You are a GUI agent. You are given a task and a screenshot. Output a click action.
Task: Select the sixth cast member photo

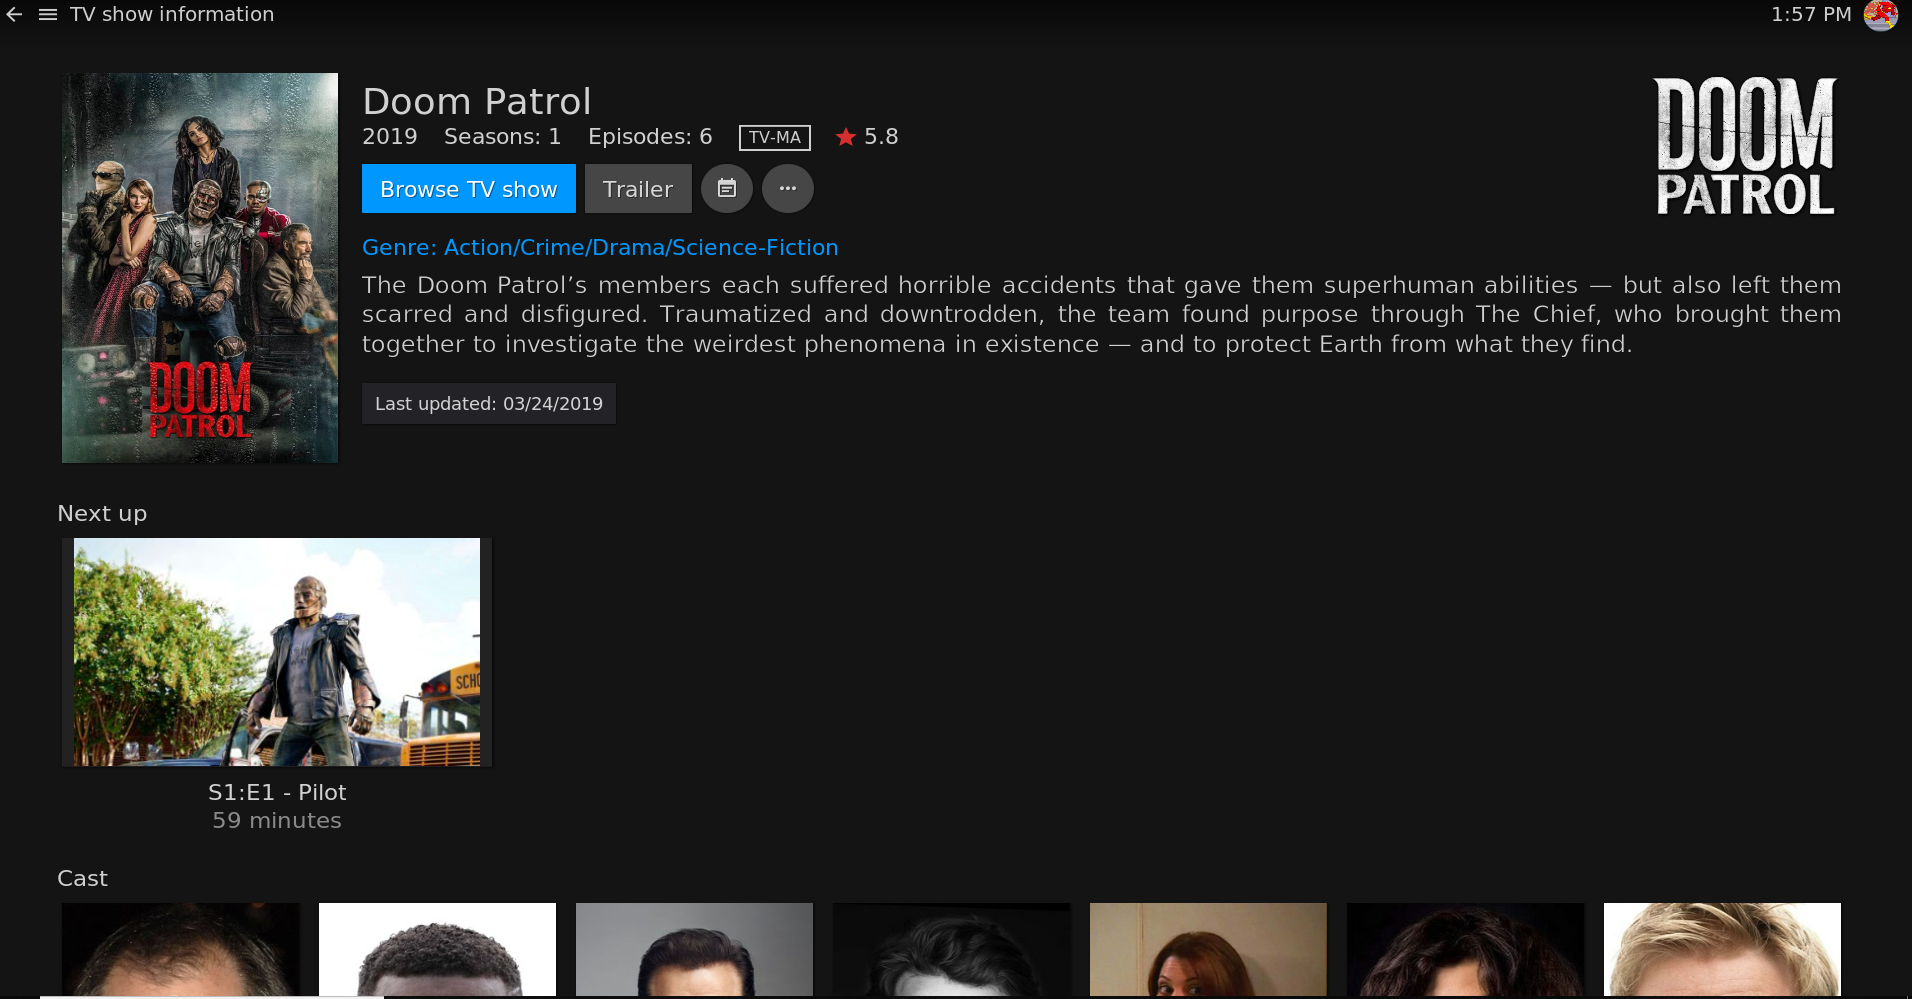click(x=1465, y=949)
